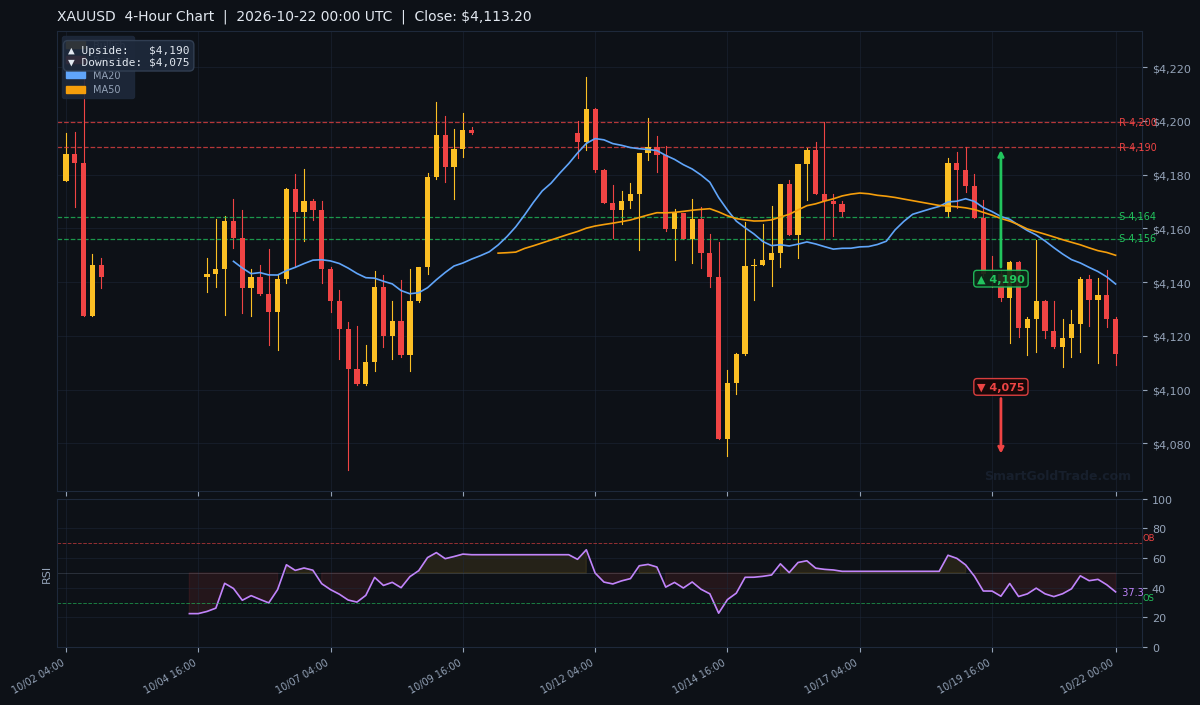
Task: Click the RSI axis value 80
Action: [x=1158, y=529]
